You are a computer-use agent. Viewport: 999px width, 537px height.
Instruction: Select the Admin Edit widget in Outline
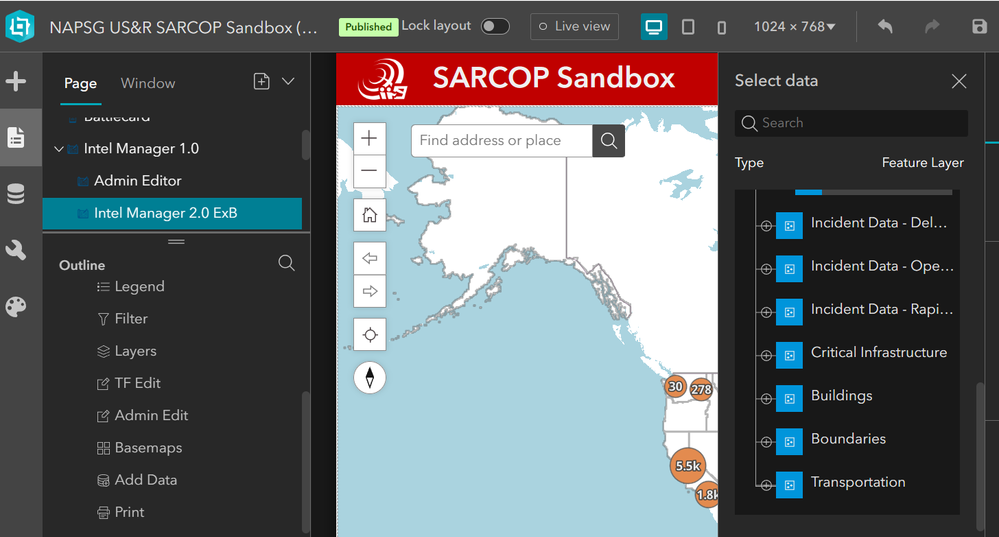click(142, 415)
